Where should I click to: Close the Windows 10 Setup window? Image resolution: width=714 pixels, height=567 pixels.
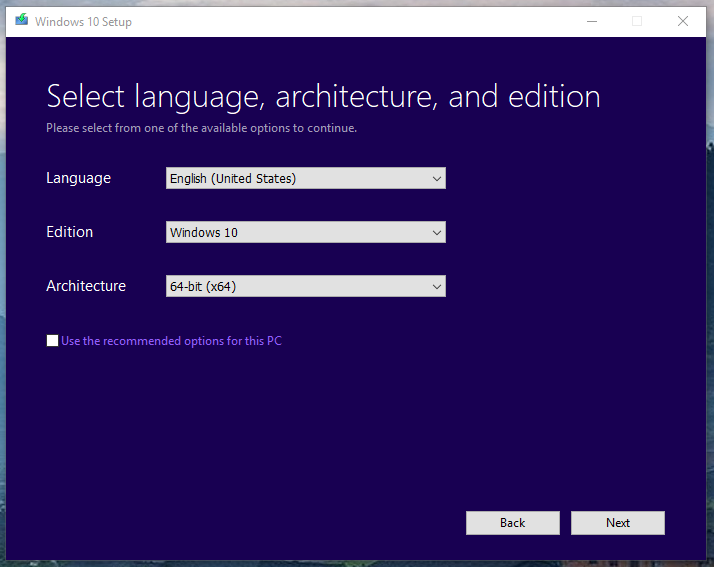coord(683,21)
